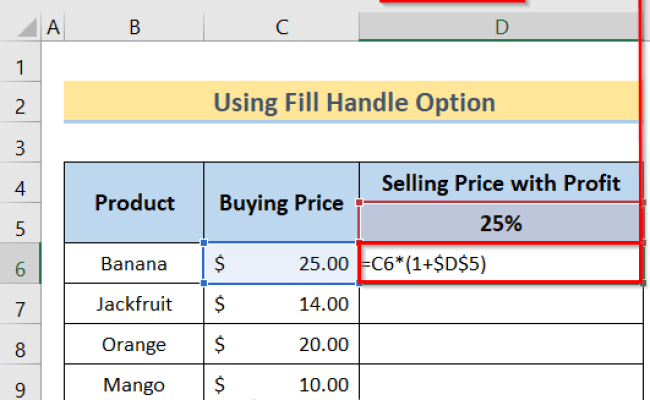Select column C header
650x400 pixels.
[281, 27]
